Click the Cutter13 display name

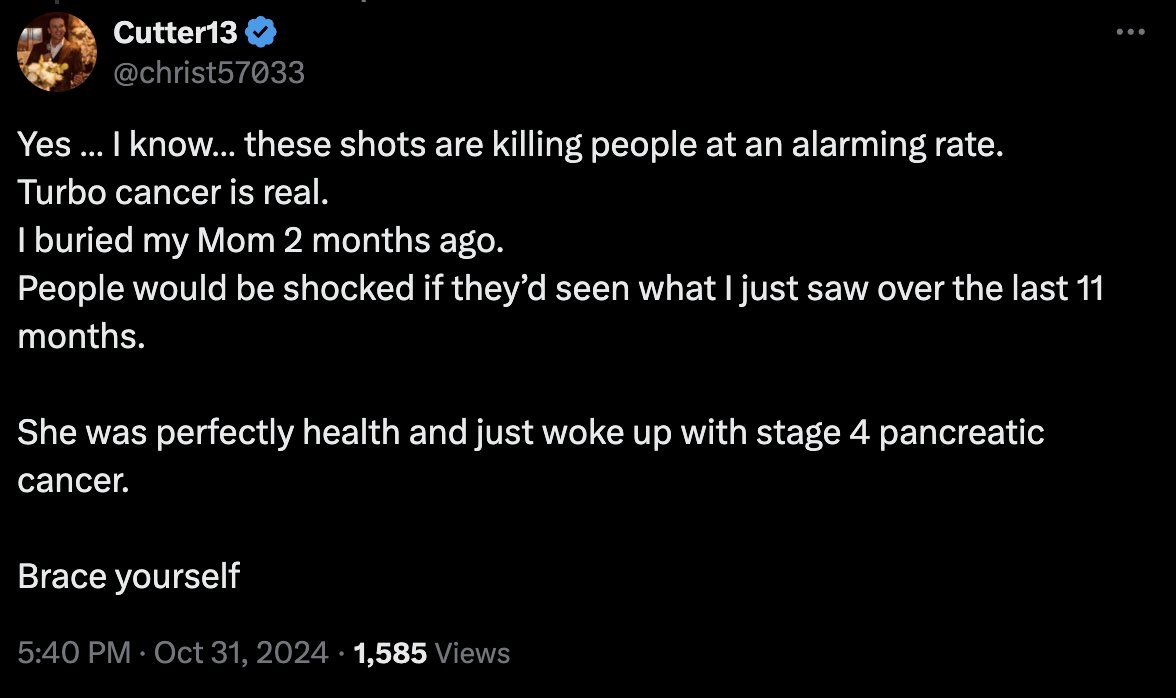point(175,33)
